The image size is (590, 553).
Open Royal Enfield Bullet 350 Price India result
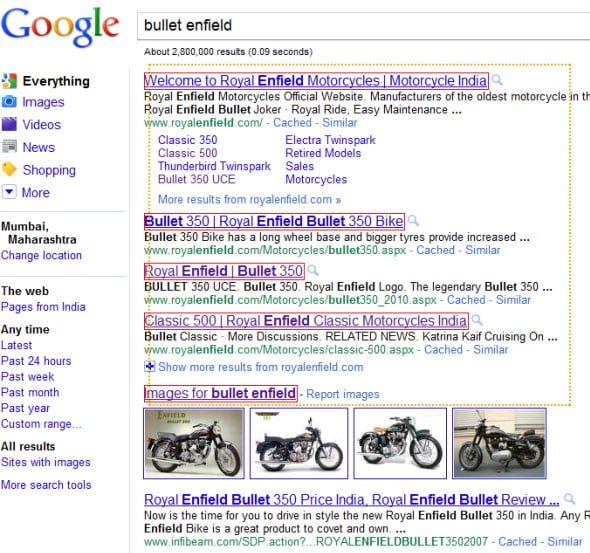(x=352, y=500)
